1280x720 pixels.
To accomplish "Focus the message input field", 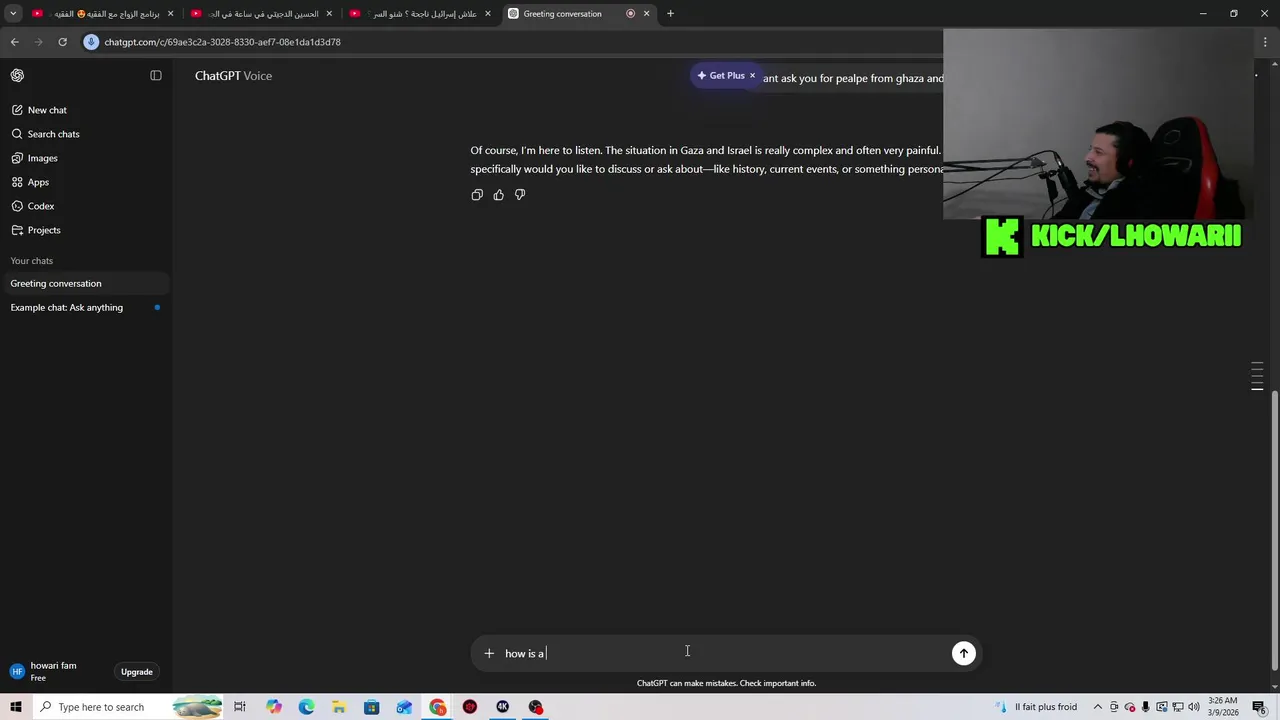I will coord(725,653).
